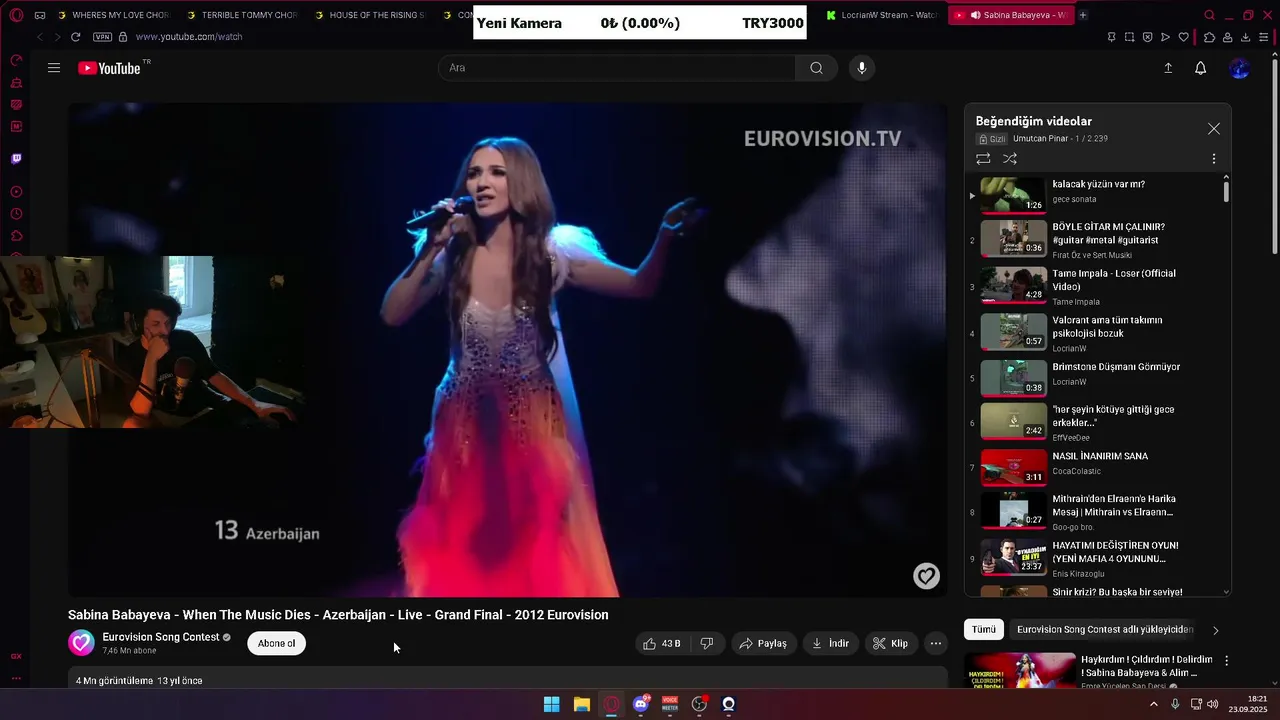Image resolution: width=1280 pixels, height=720 pixels.
Task: Open the Opera extensions cube icon
Action: (1209, 37)
